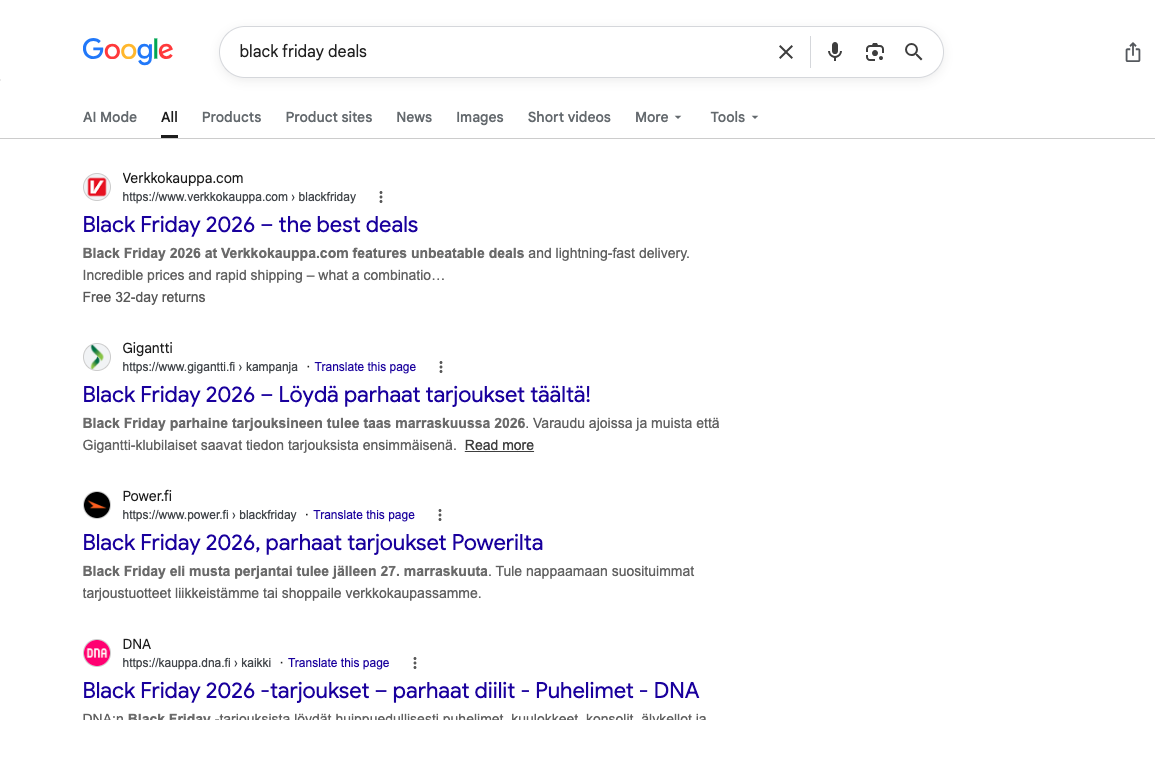Click the DNA favicon

click(x=96, y=654)
